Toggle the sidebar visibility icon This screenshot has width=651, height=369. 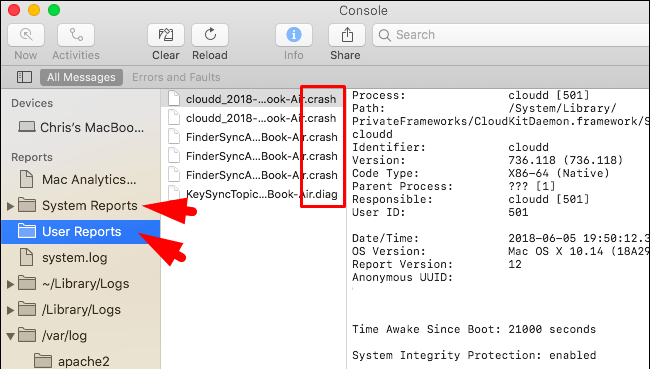point(24,77)
